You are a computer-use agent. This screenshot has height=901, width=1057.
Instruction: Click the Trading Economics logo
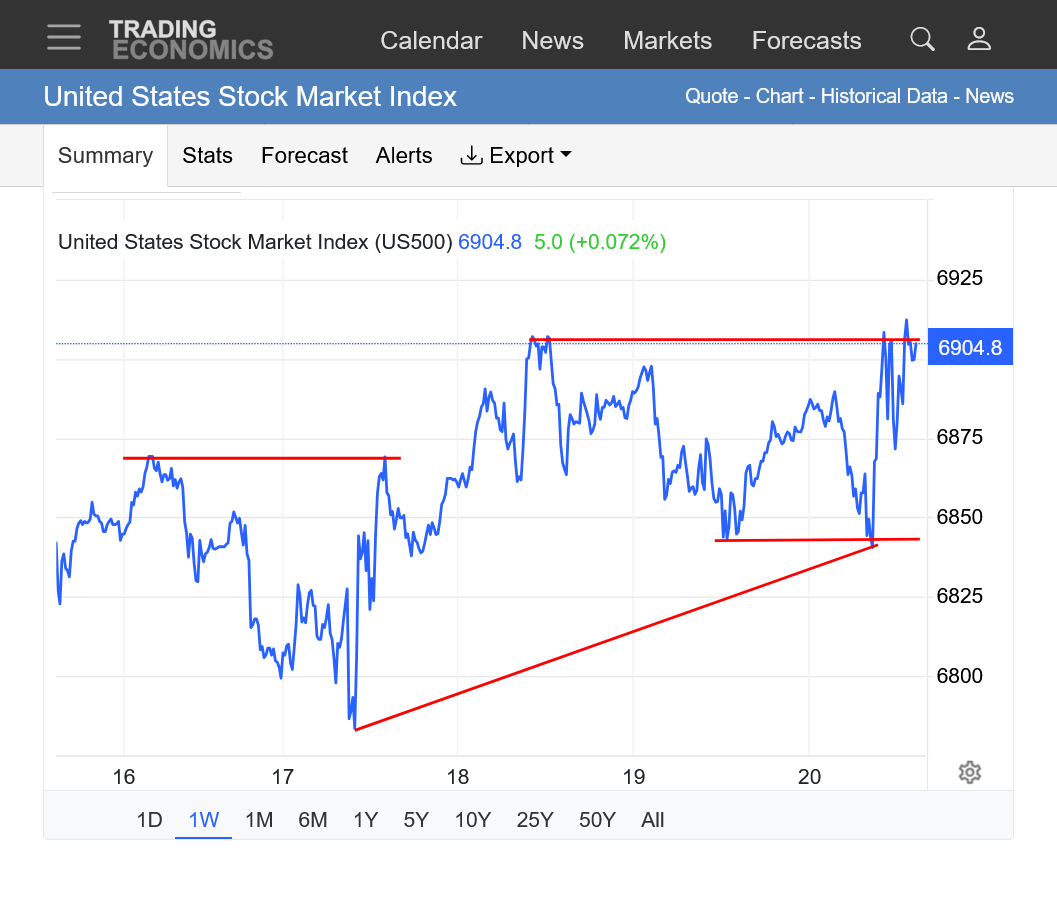click(190, 40)
